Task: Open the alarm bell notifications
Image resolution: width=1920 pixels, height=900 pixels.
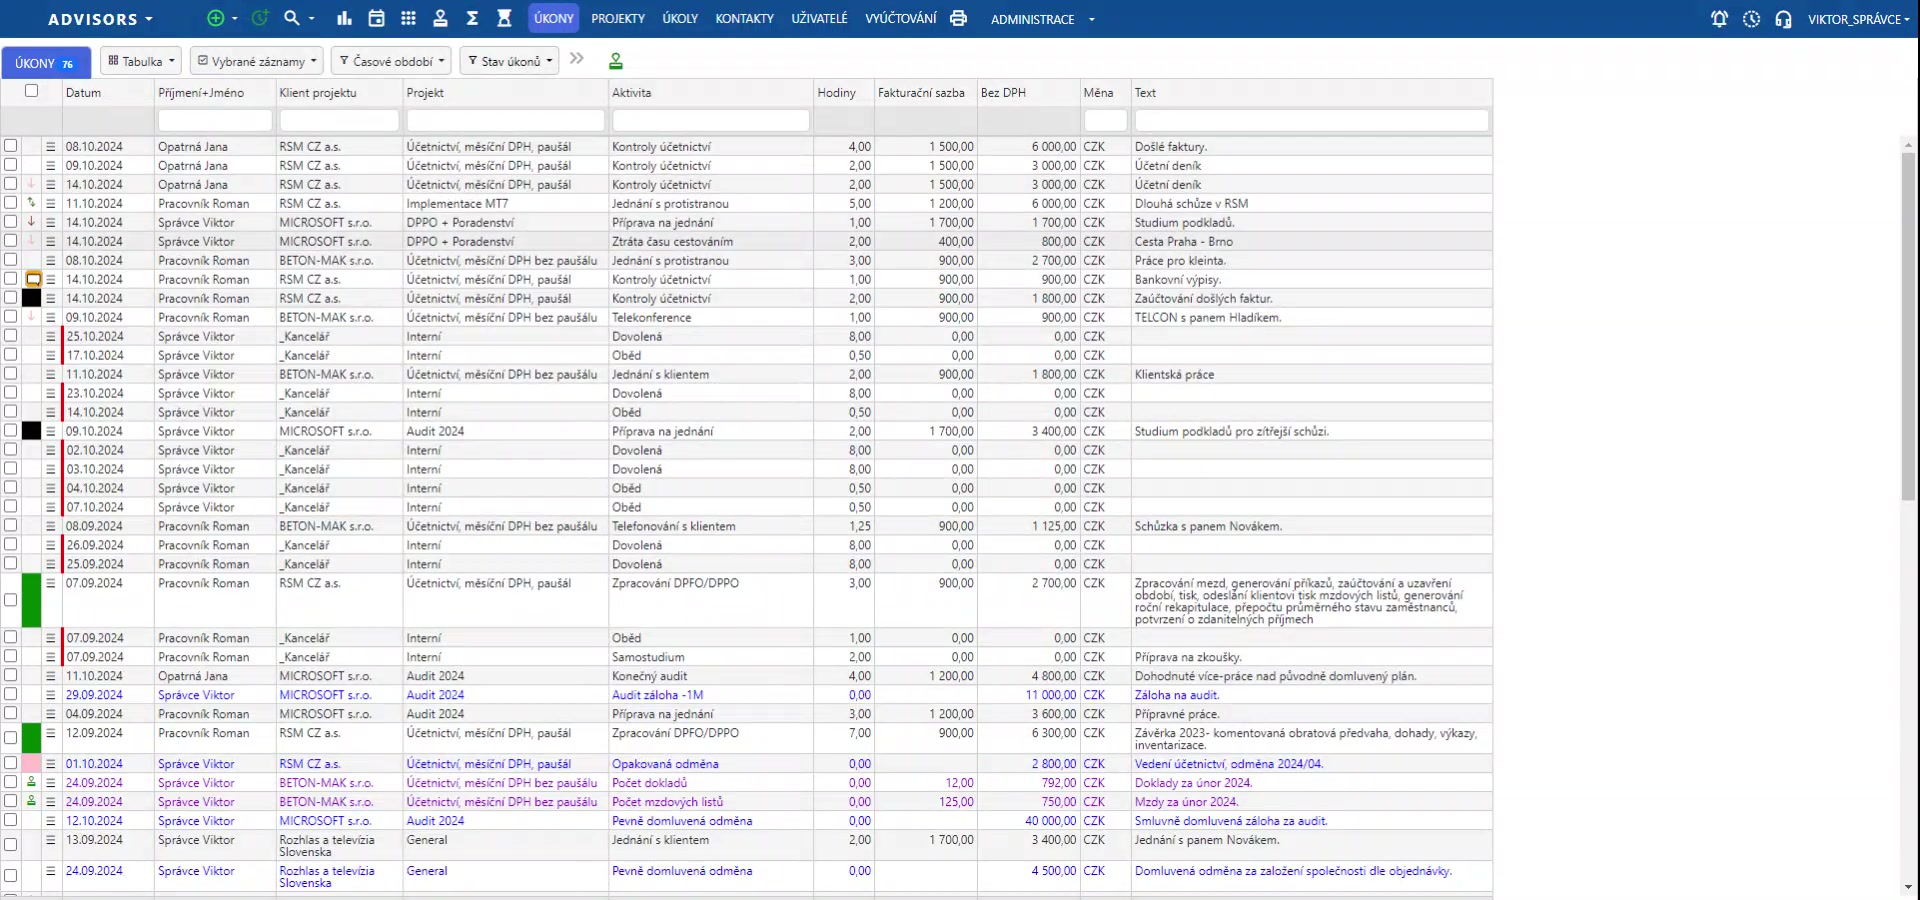Action: click(1719, 19)
